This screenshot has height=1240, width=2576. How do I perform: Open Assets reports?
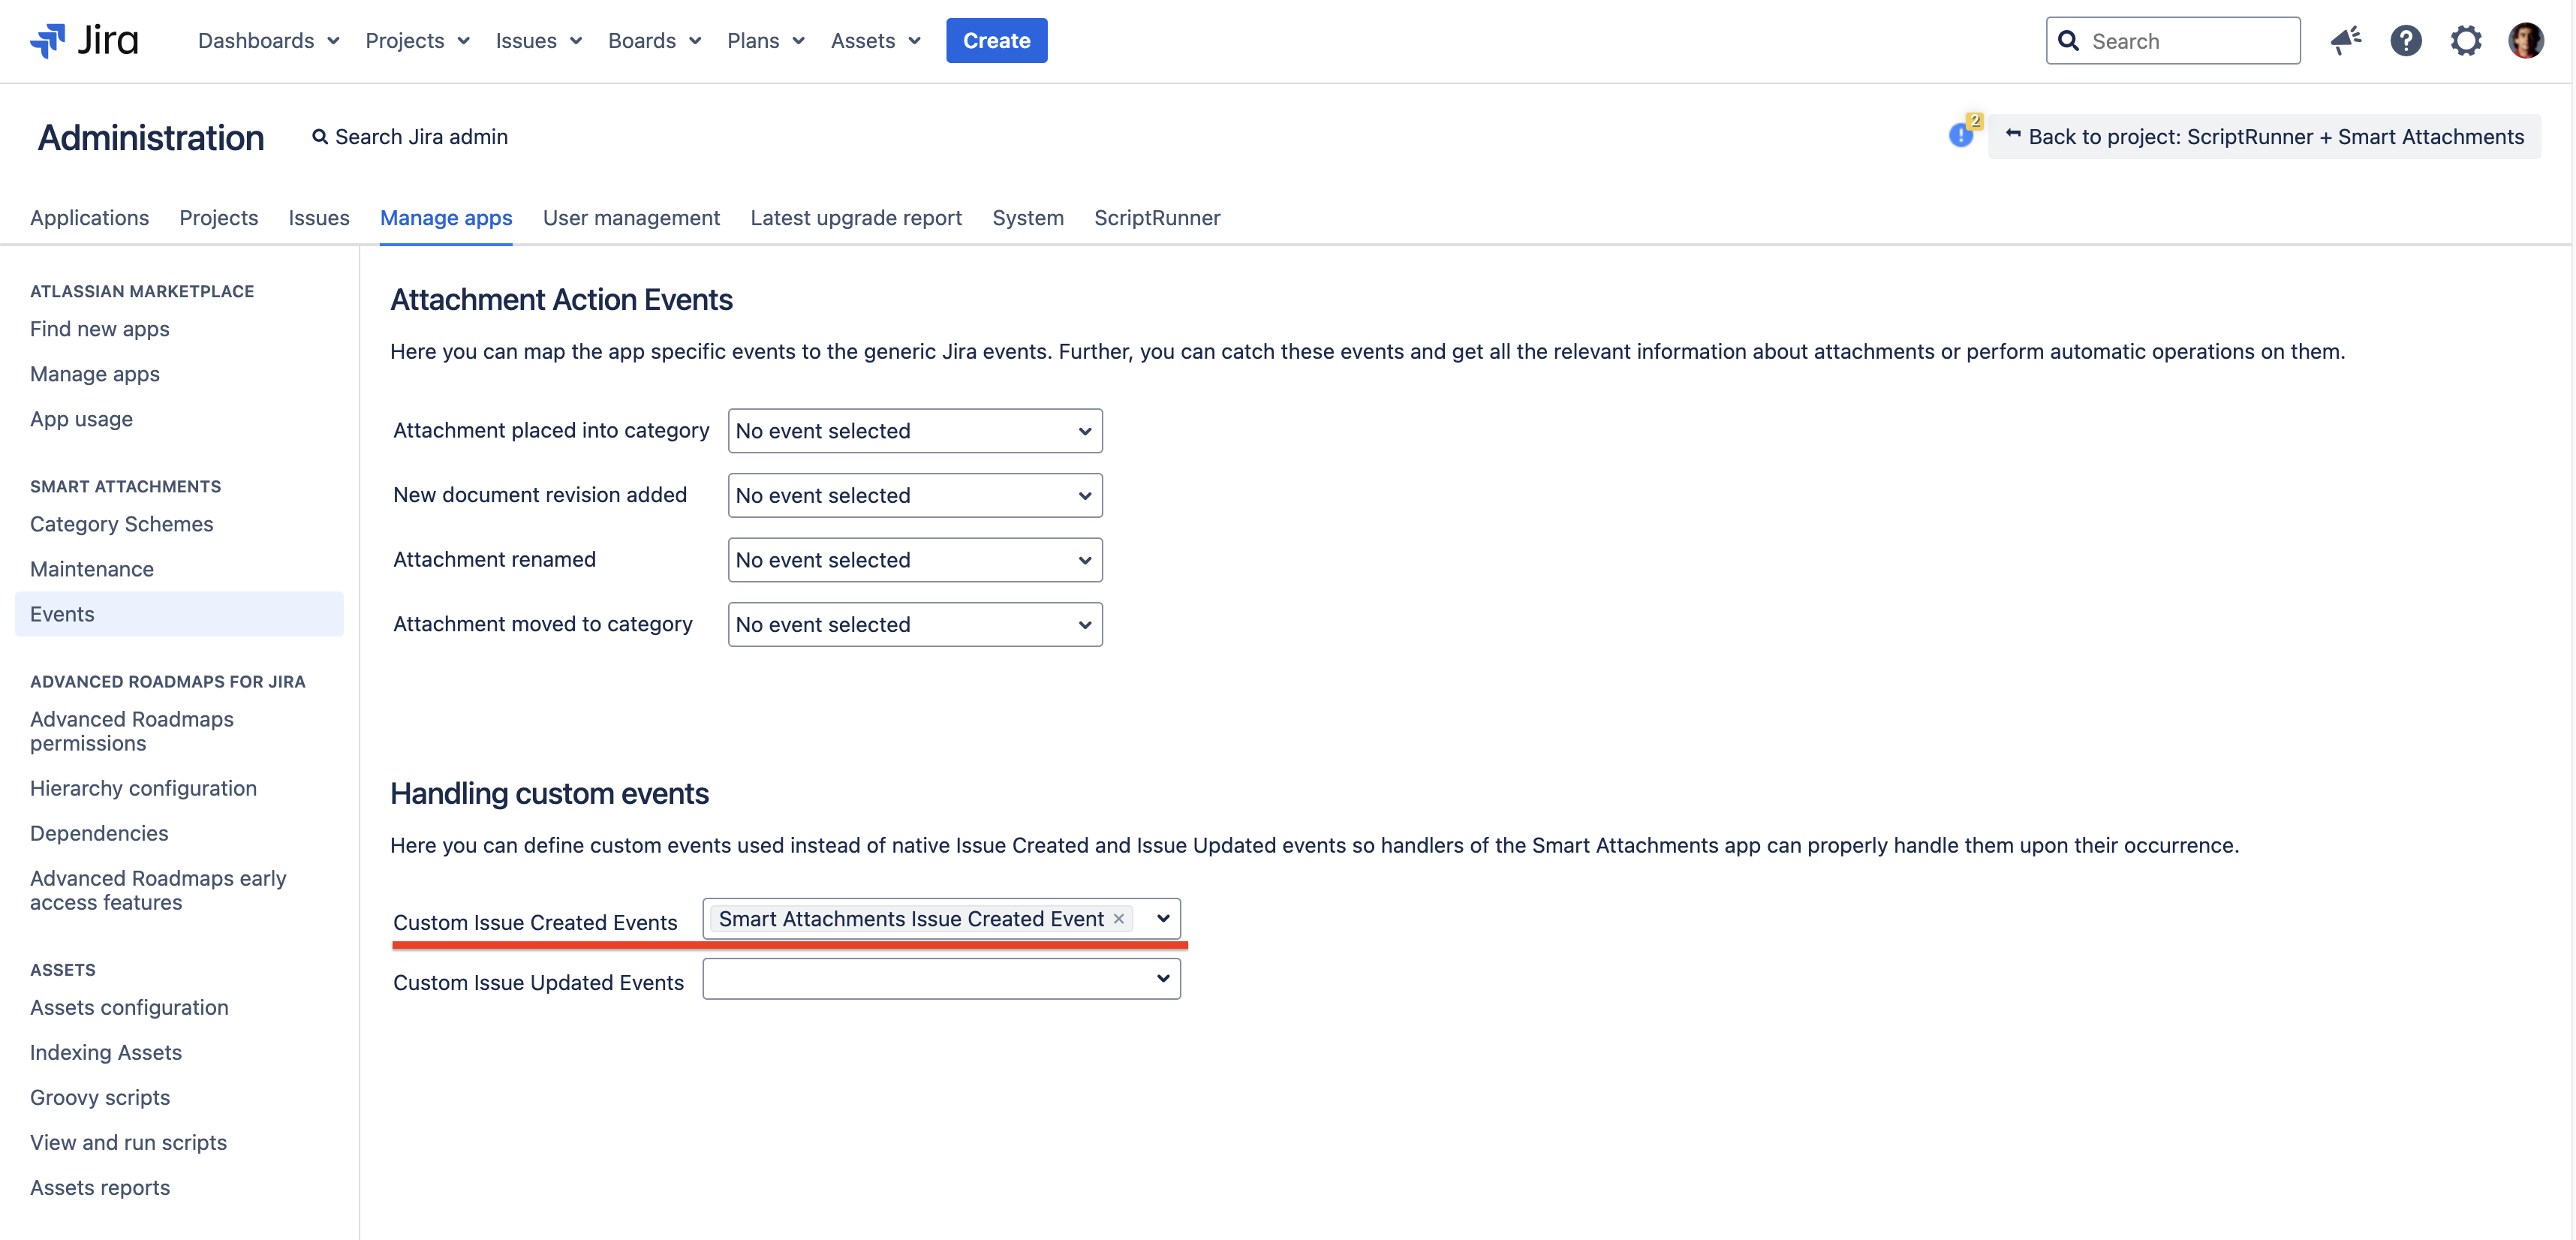pos(100,1187)
